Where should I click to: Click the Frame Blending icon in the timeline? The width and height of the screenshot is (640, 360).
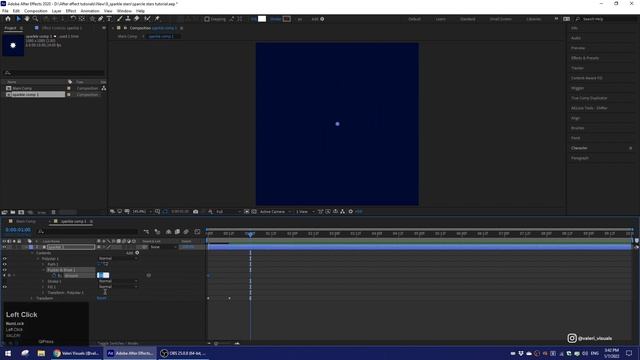177,232
